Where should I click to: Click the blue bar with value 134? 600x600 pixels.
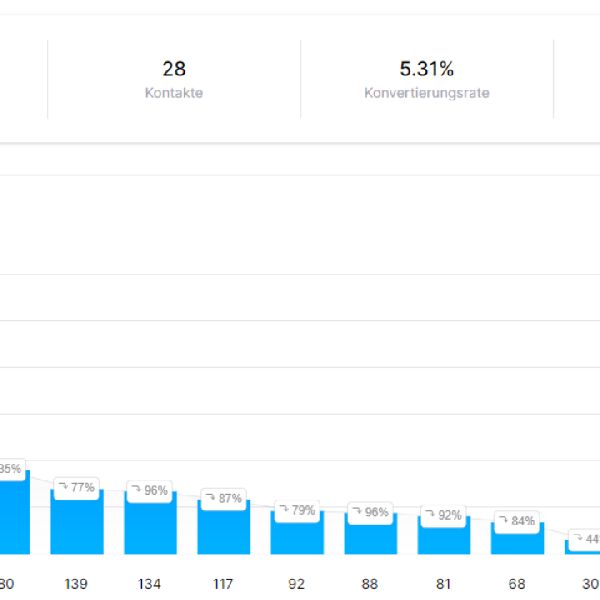[x=150, y=527]
